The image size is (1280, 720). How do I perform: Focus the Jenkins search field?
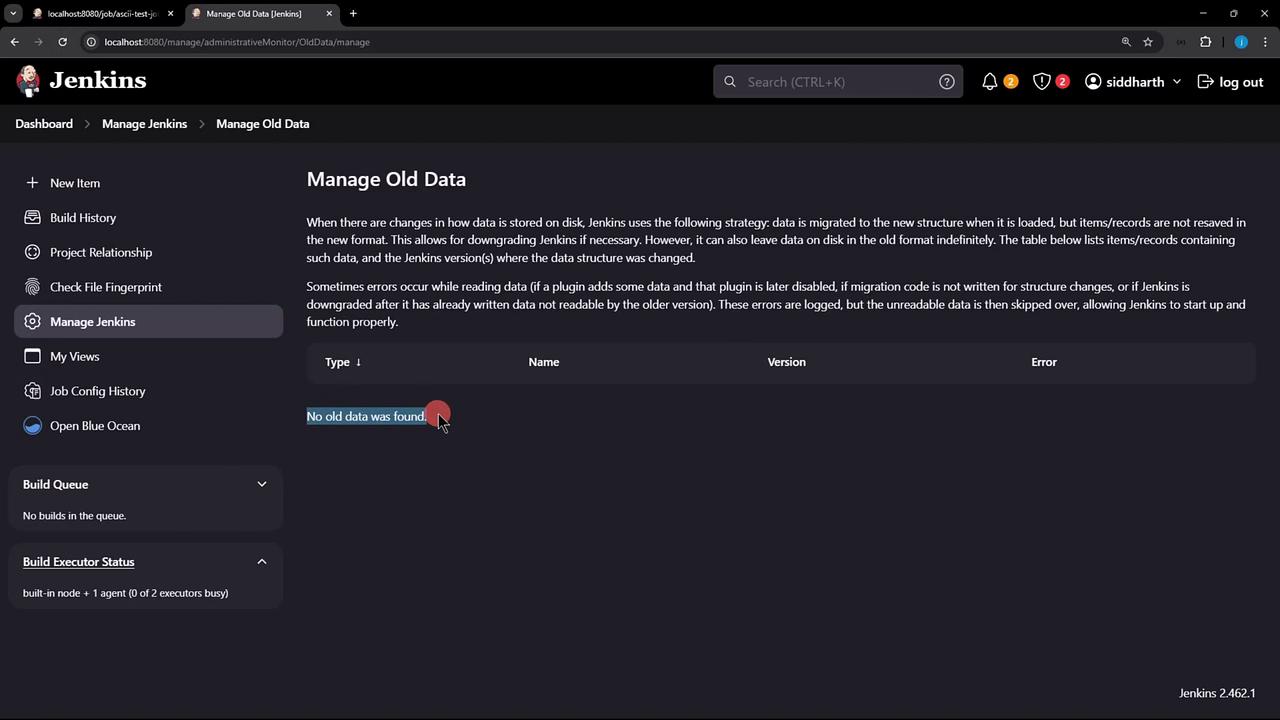838,82
